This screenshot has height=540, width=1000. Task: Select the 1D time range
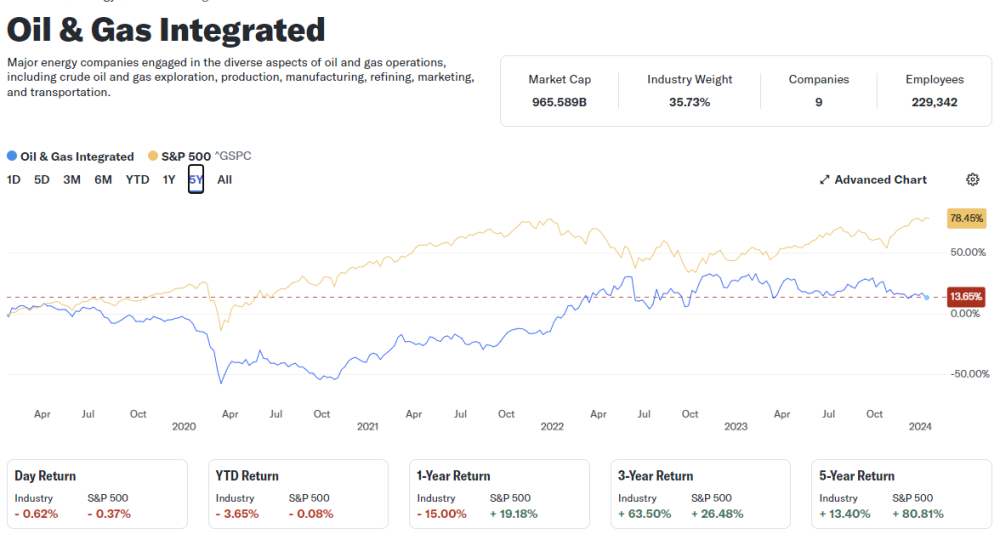pyautogui.click(x=14, y=180)
